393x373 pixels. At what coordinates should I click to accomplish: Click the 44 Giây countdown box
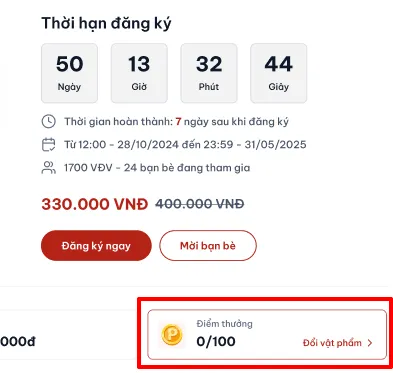pyautogui.click(x=279, y=73)
